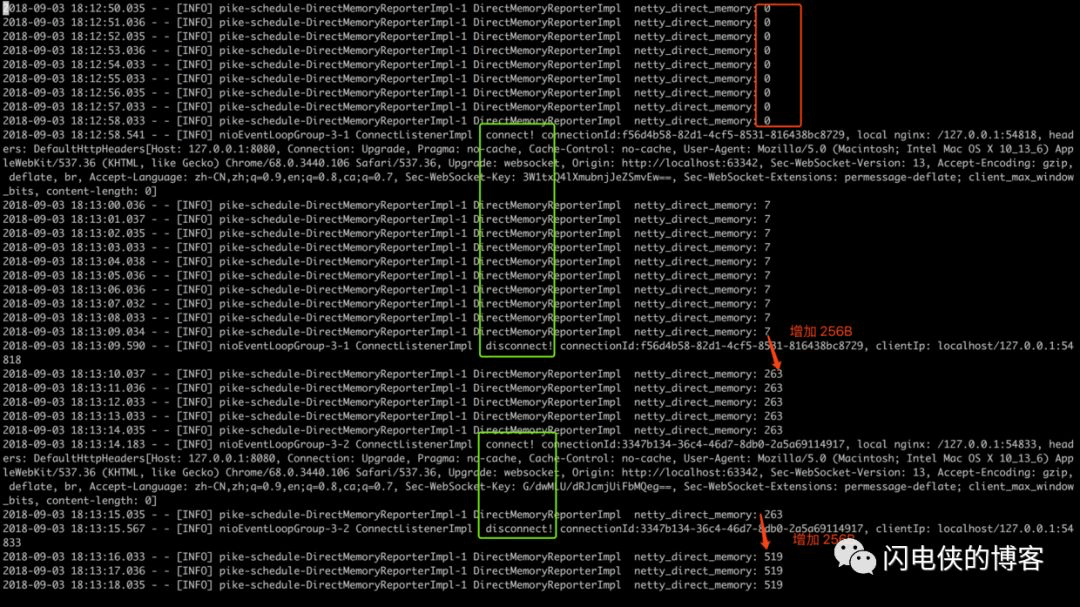Click the origin URL http://localhost:63342 in first header
Image resolution: width=1080 pixels, height=607 pixels.
coord(689,163)
